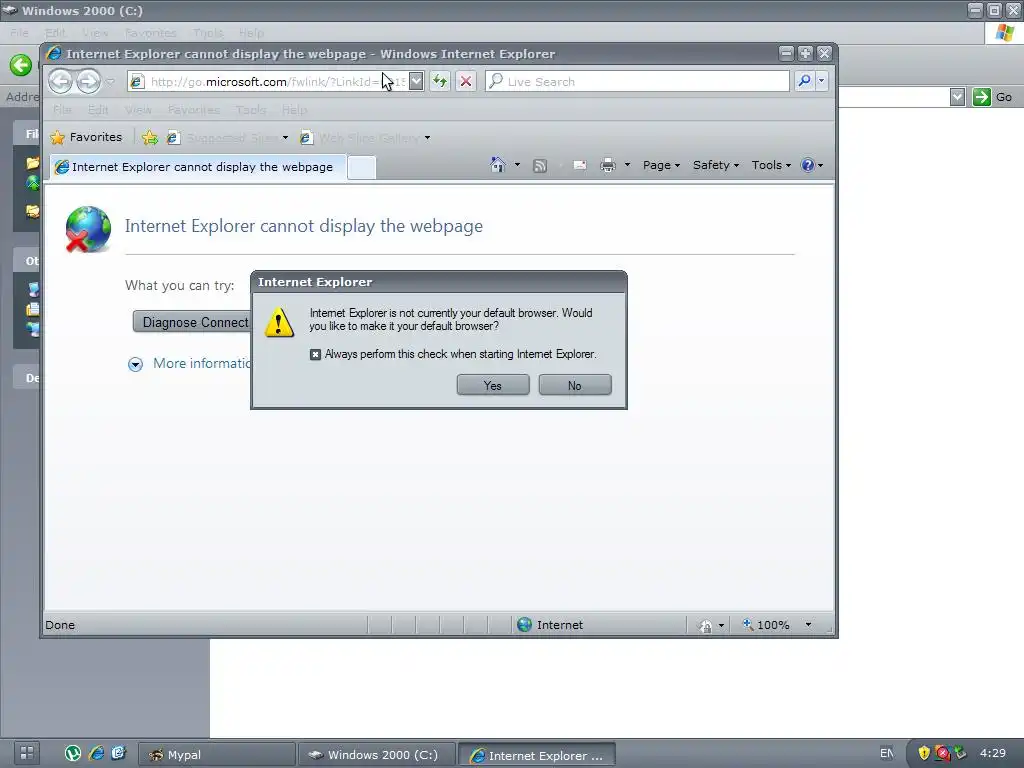Click the magnifier Search button
The width and height of the screenshot is (1024, 768).
(805, 81)
